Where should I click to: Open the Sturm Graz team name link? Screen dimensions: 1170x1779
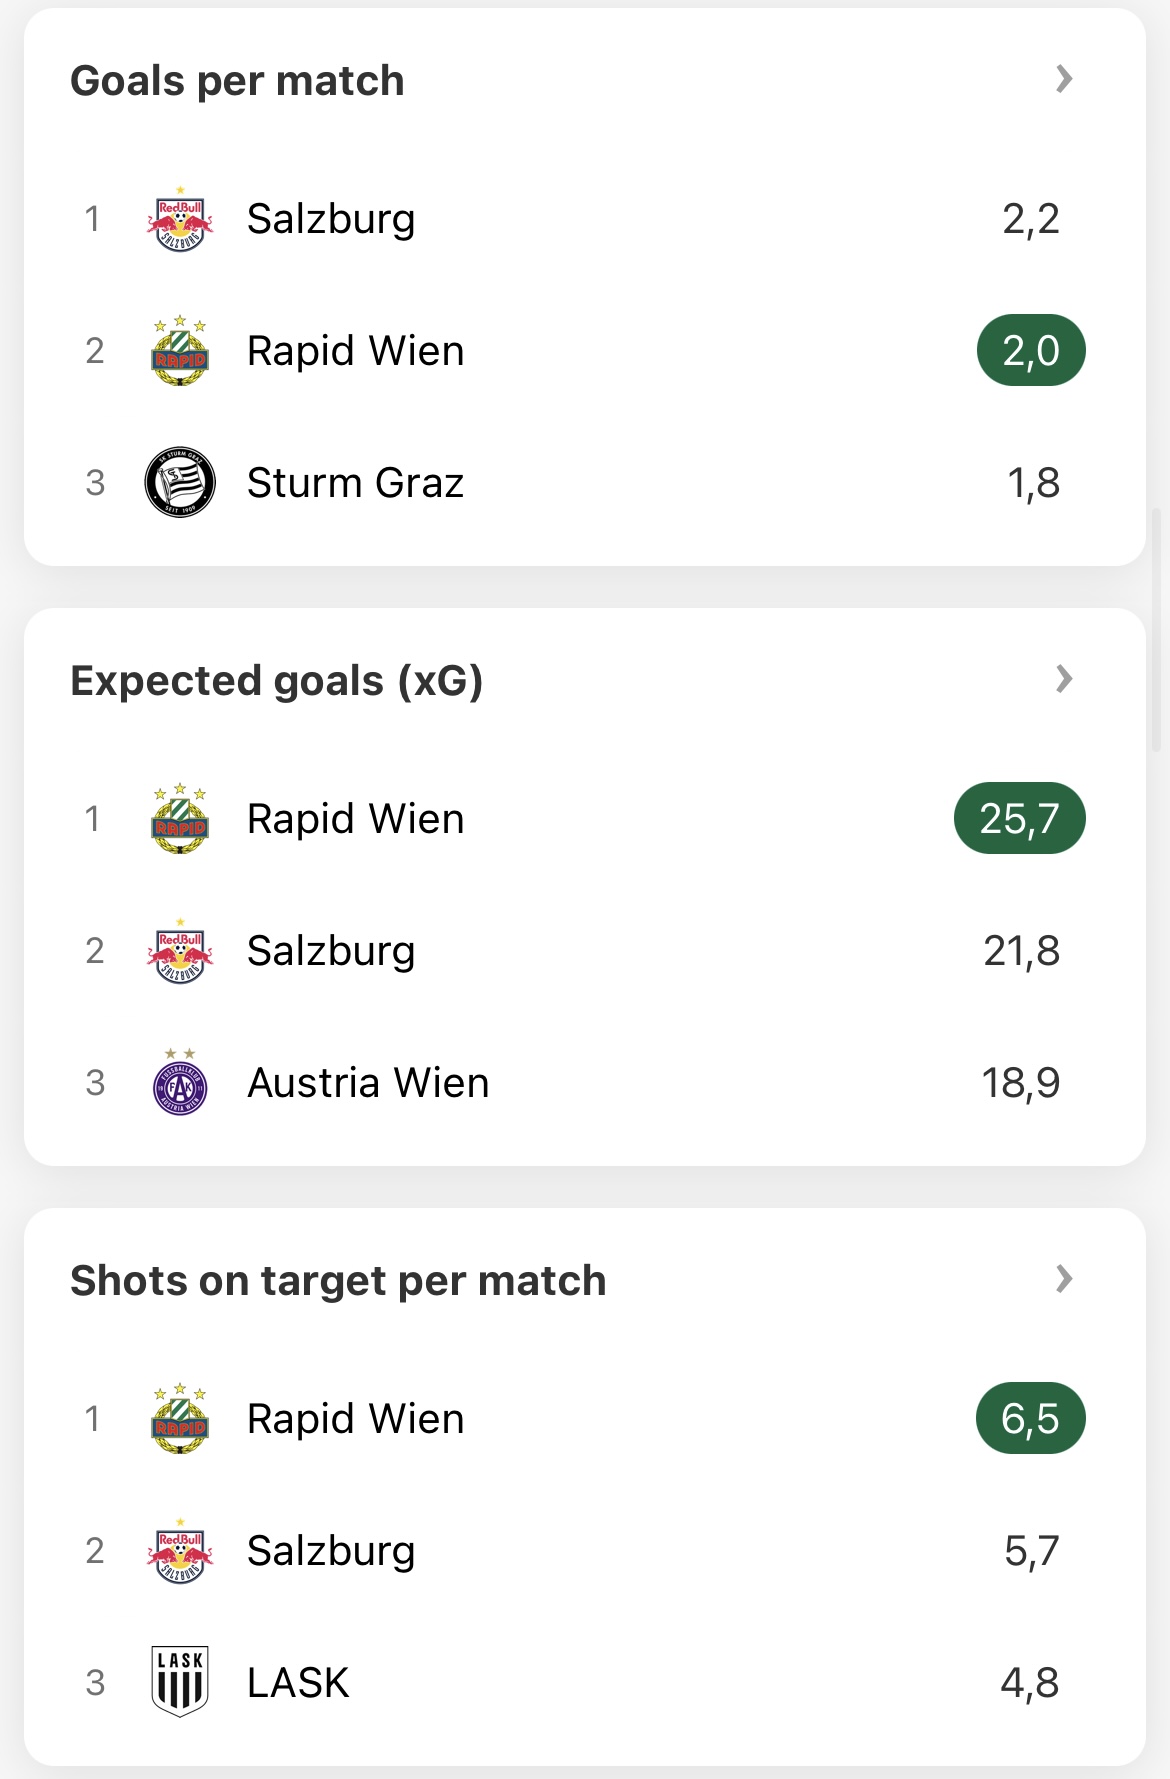click(355, 483)
